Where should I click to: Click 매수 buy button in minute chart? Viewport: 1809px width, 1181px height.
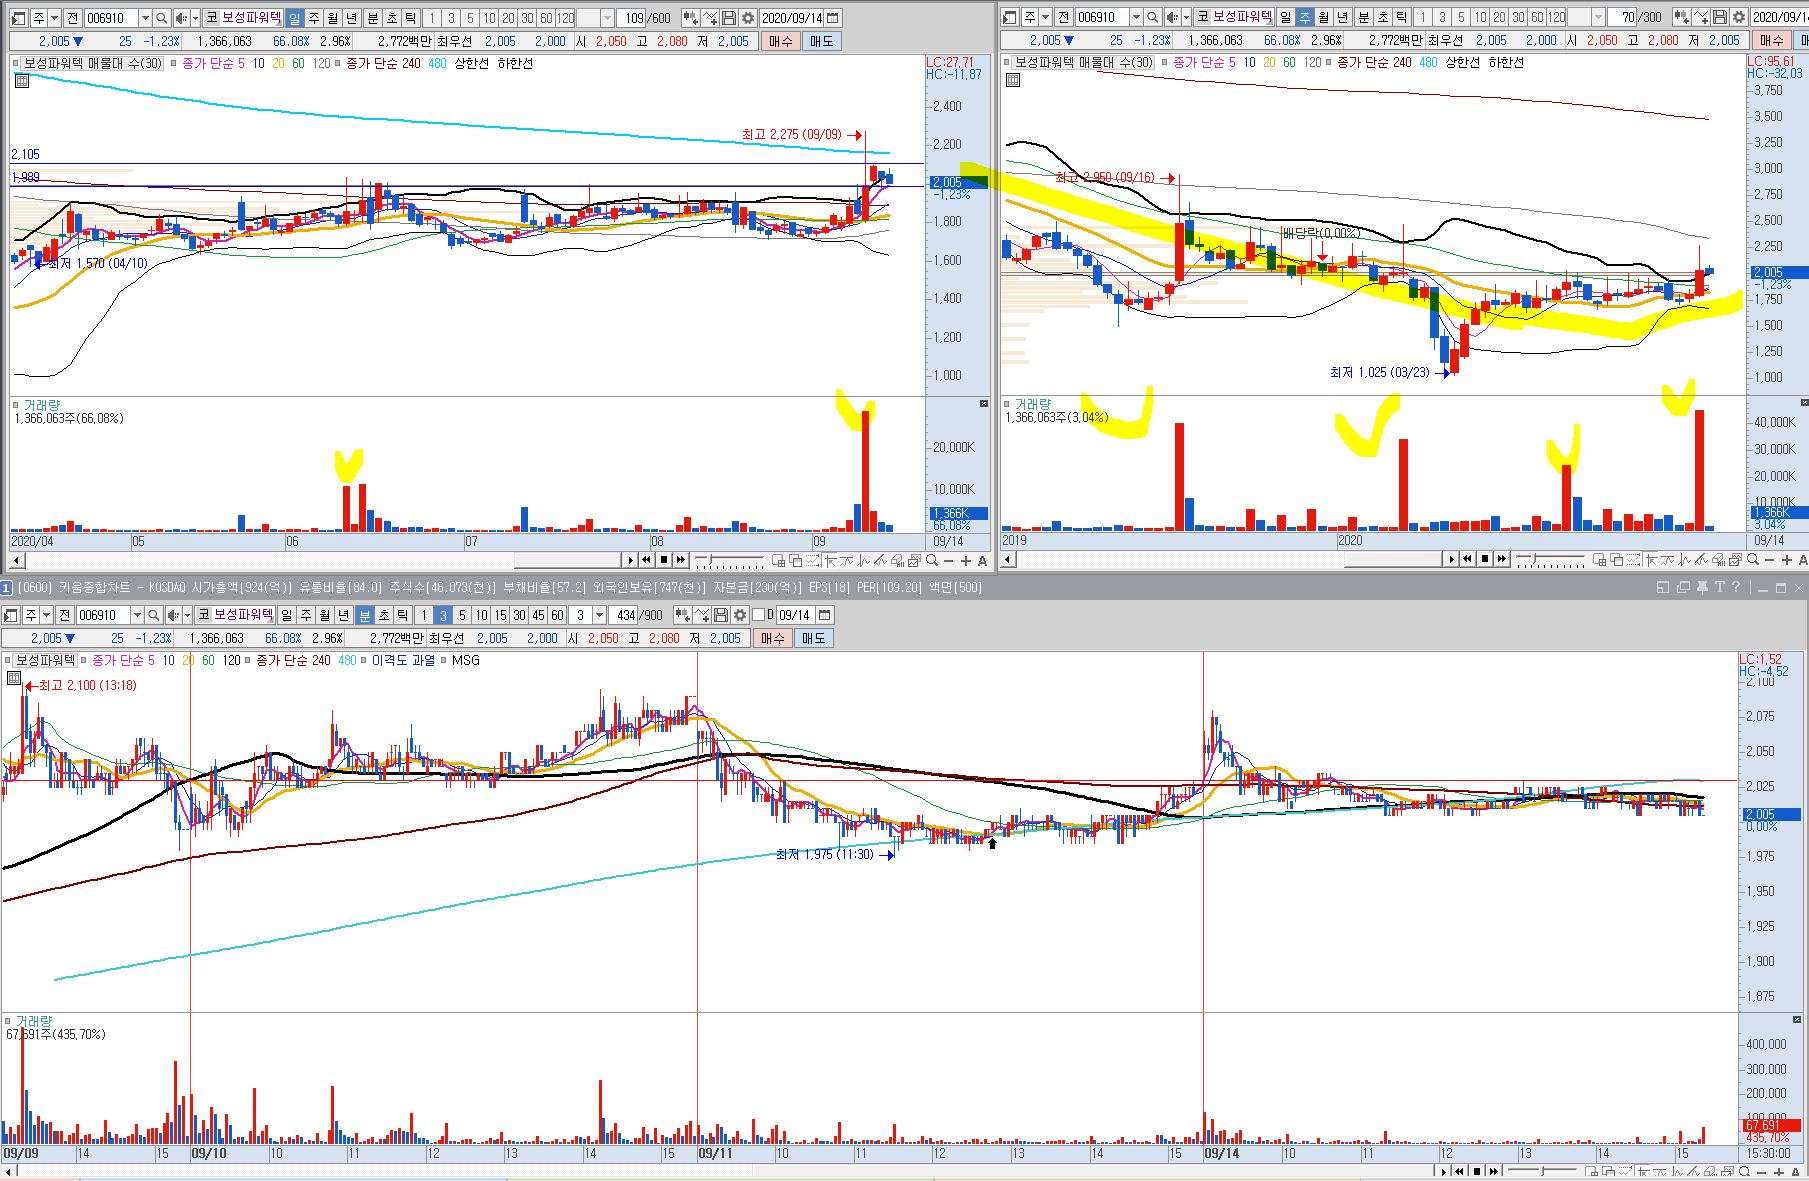click(773, 638)
